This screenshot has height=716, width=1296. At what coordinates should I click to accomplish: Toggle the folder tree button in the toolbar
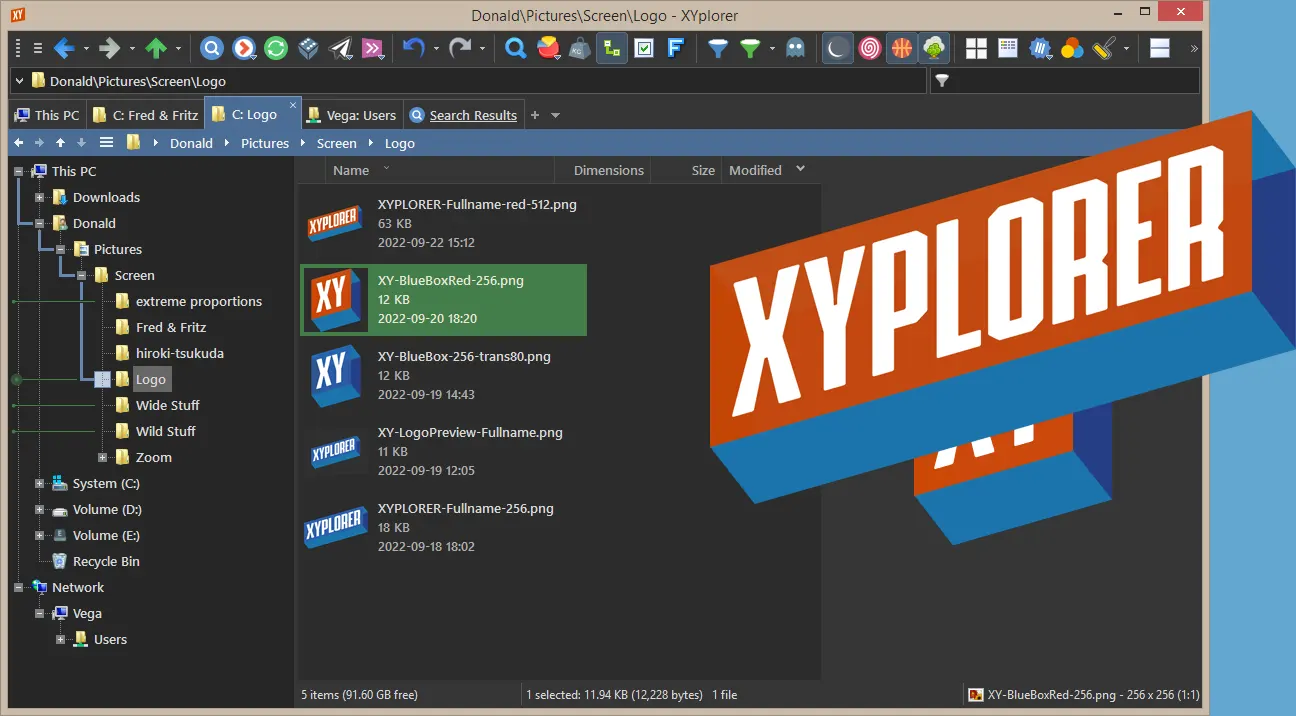tap(612, 48)
